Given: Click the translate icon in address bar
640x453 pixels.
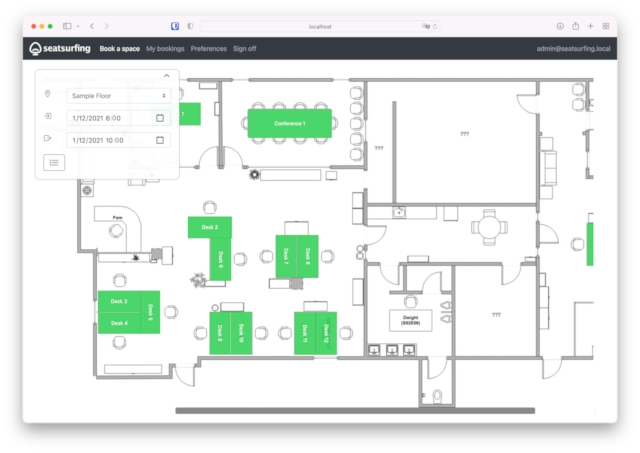Looking at the screenshot, I should click(426, 26).
